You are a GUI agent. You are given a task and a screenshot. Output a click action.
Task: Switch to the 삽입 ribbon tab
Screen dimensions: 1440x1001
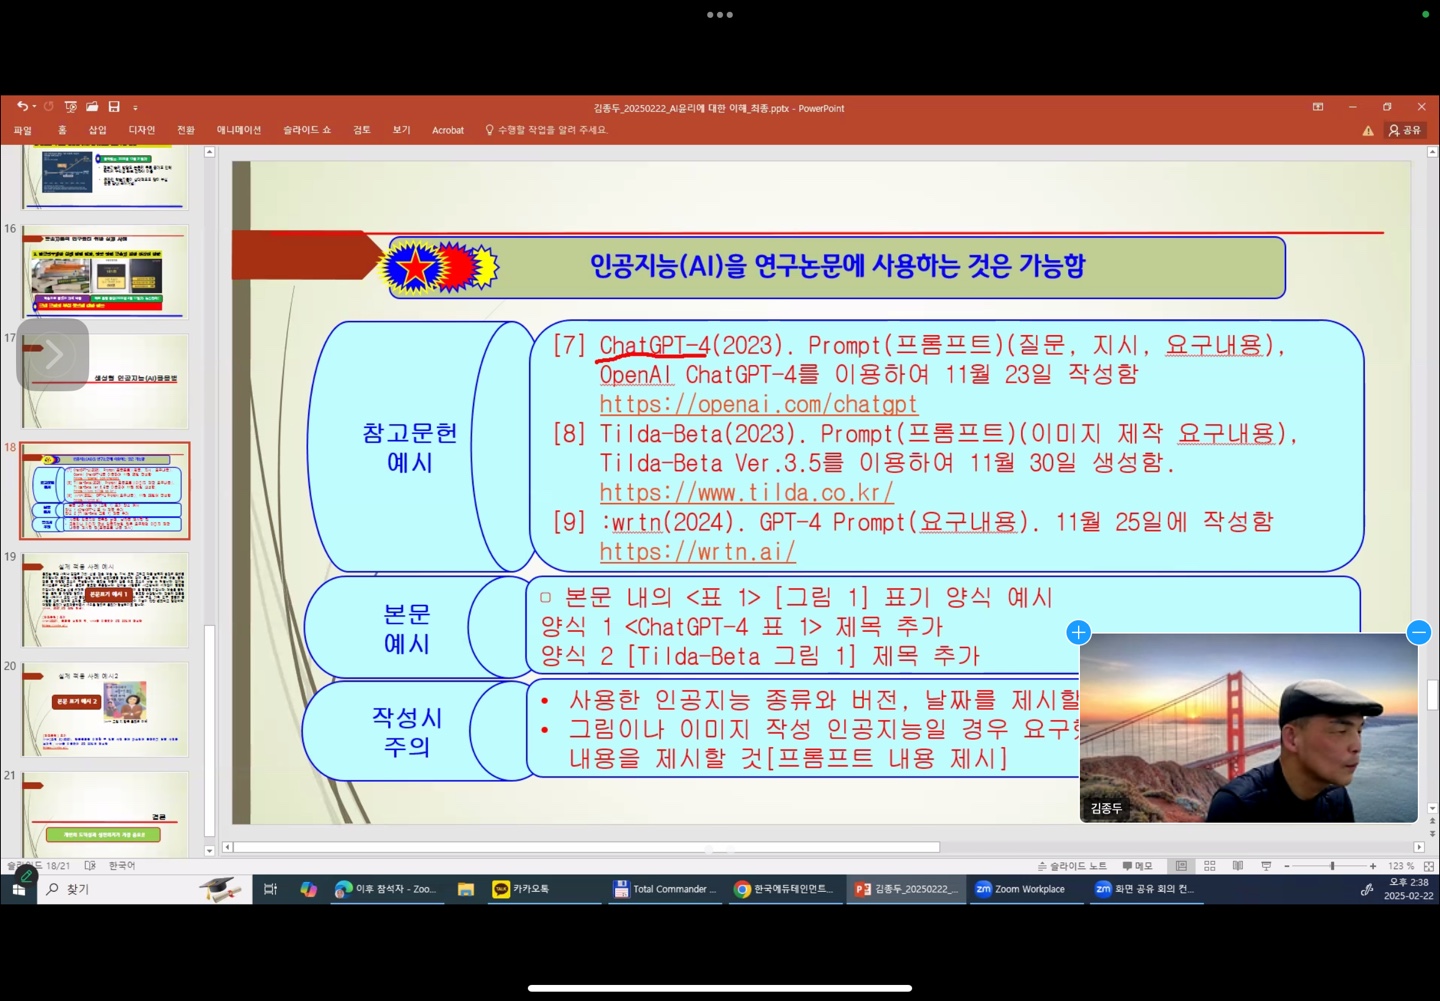[x=97, y=130]
